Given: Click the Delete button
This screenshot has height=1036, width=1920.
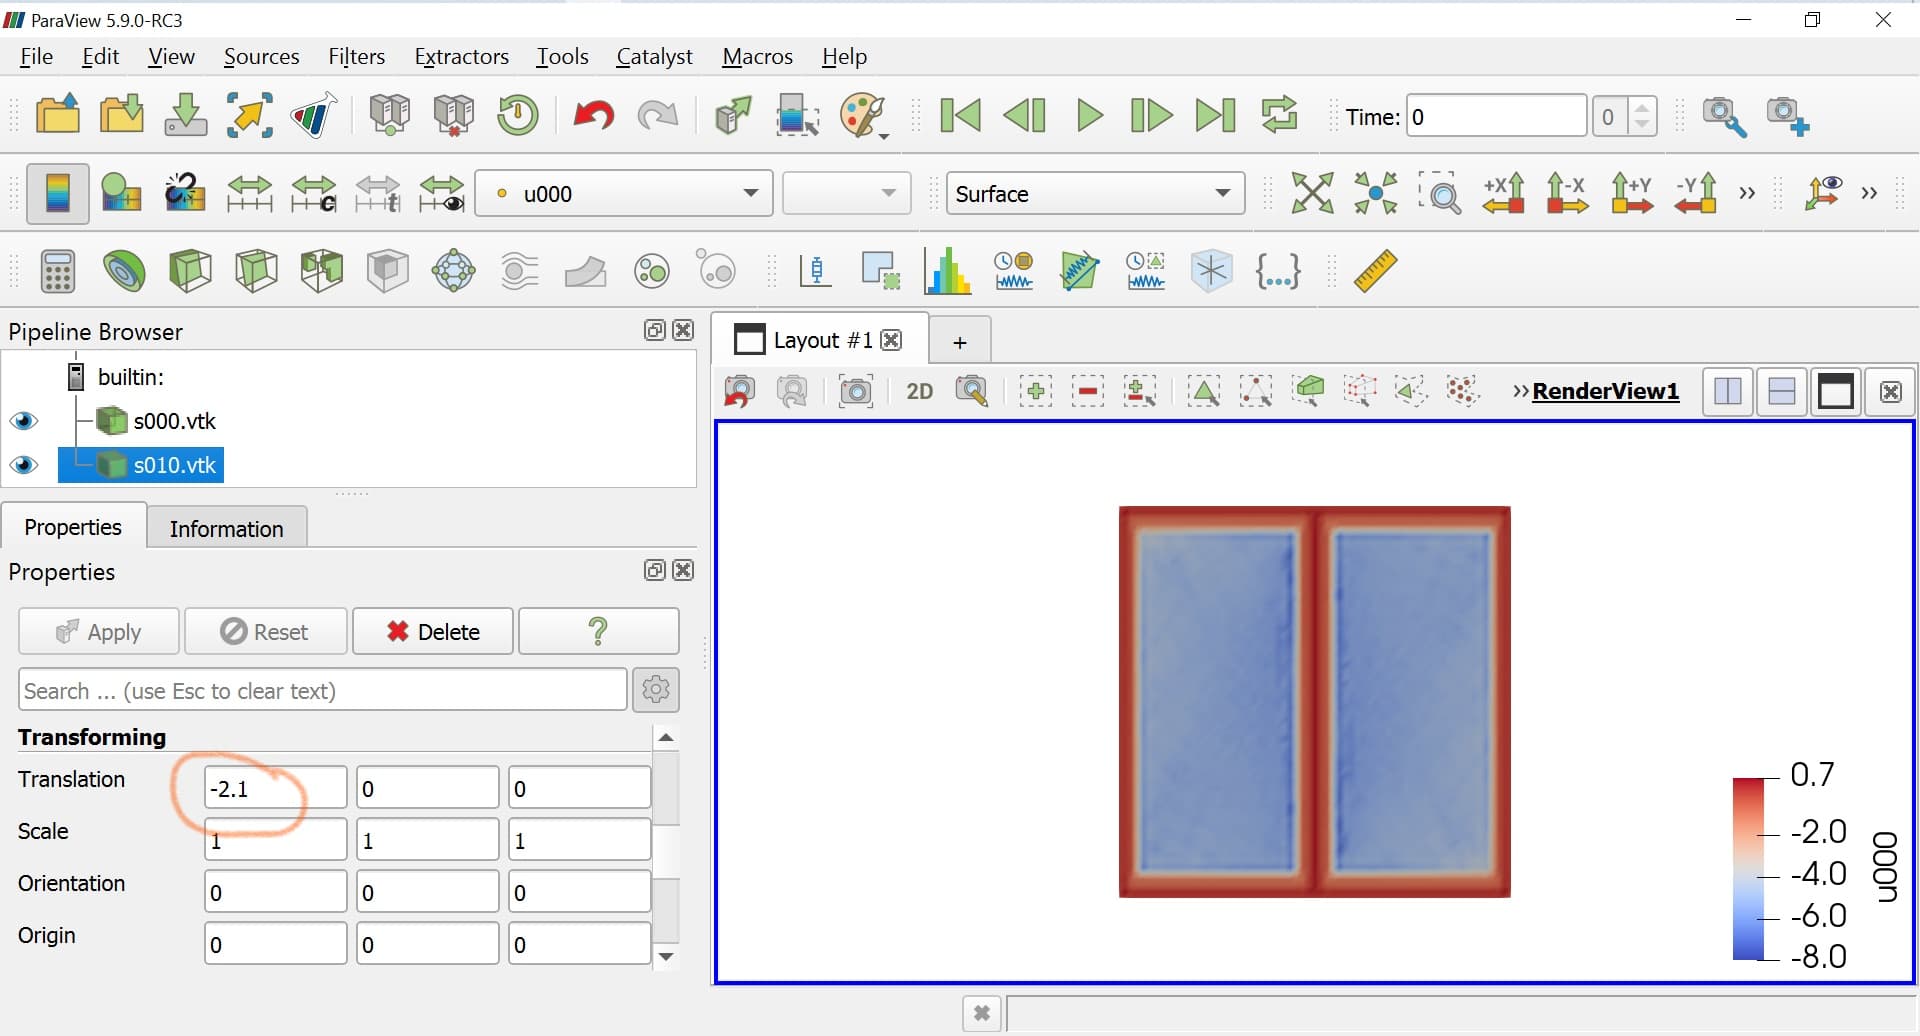Looking at the screenshot, I should 433,631.
